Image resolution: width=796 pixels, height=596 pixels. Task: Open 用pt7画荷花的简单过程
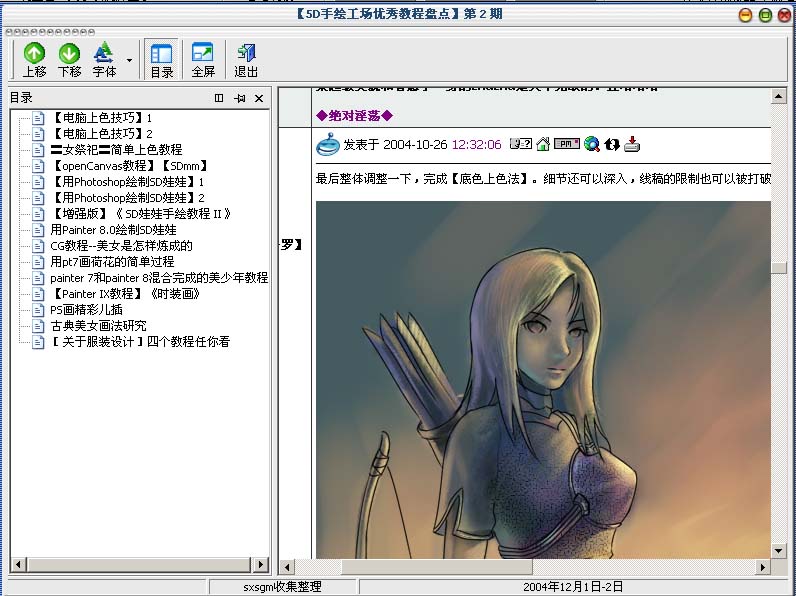pyautogui.click(x=112, y=261)
